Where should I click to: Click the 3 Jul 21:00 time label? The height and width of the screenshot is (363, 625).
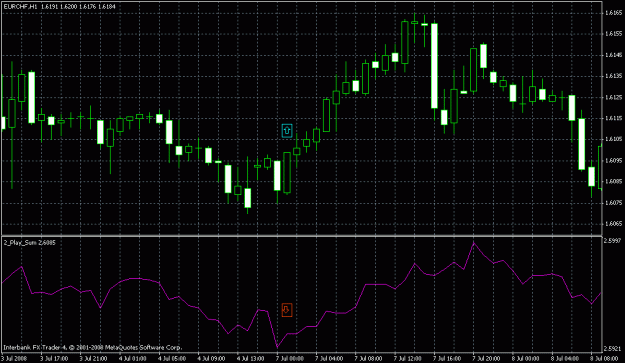coord(93,358)
